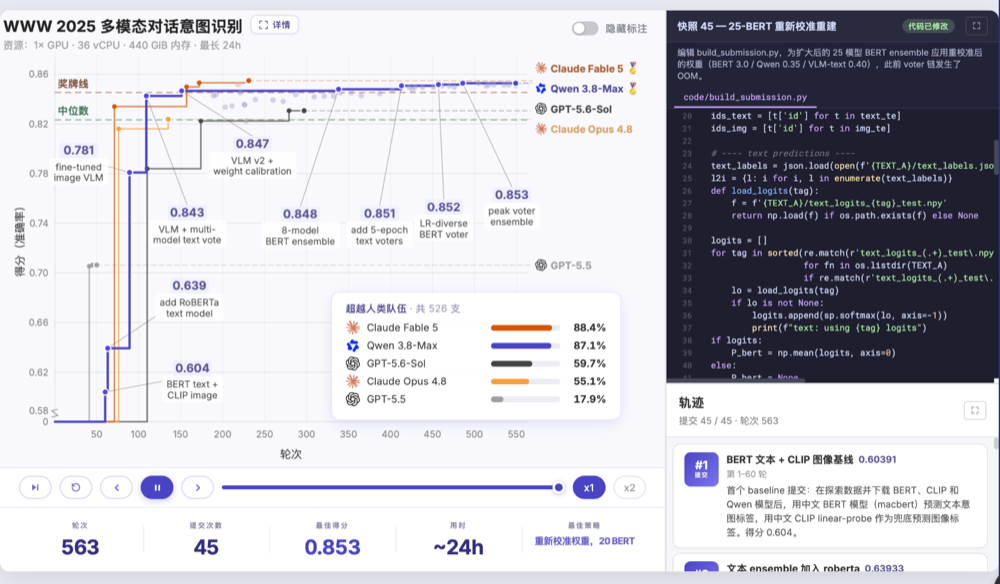Click the 0.848 8-model BERT ensemble annotation

300,227
